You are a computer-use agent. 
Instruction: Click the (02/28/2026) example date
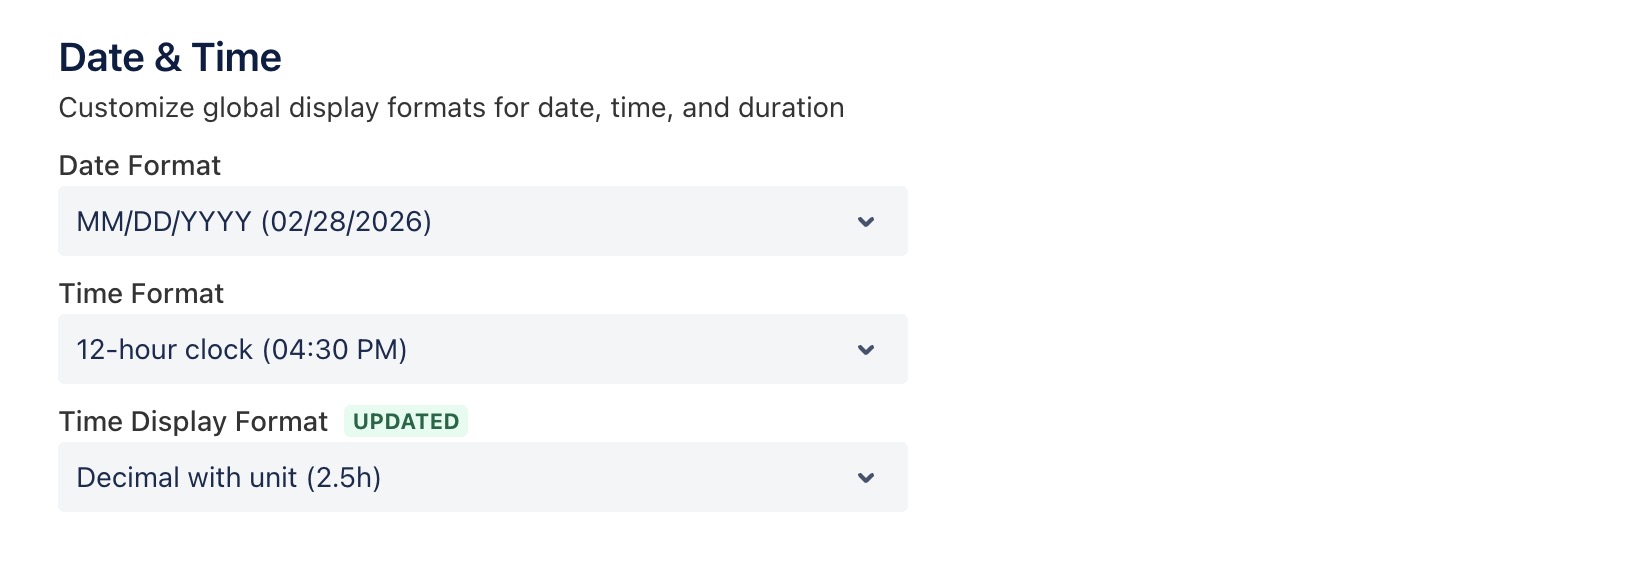[x=346, y=222]
